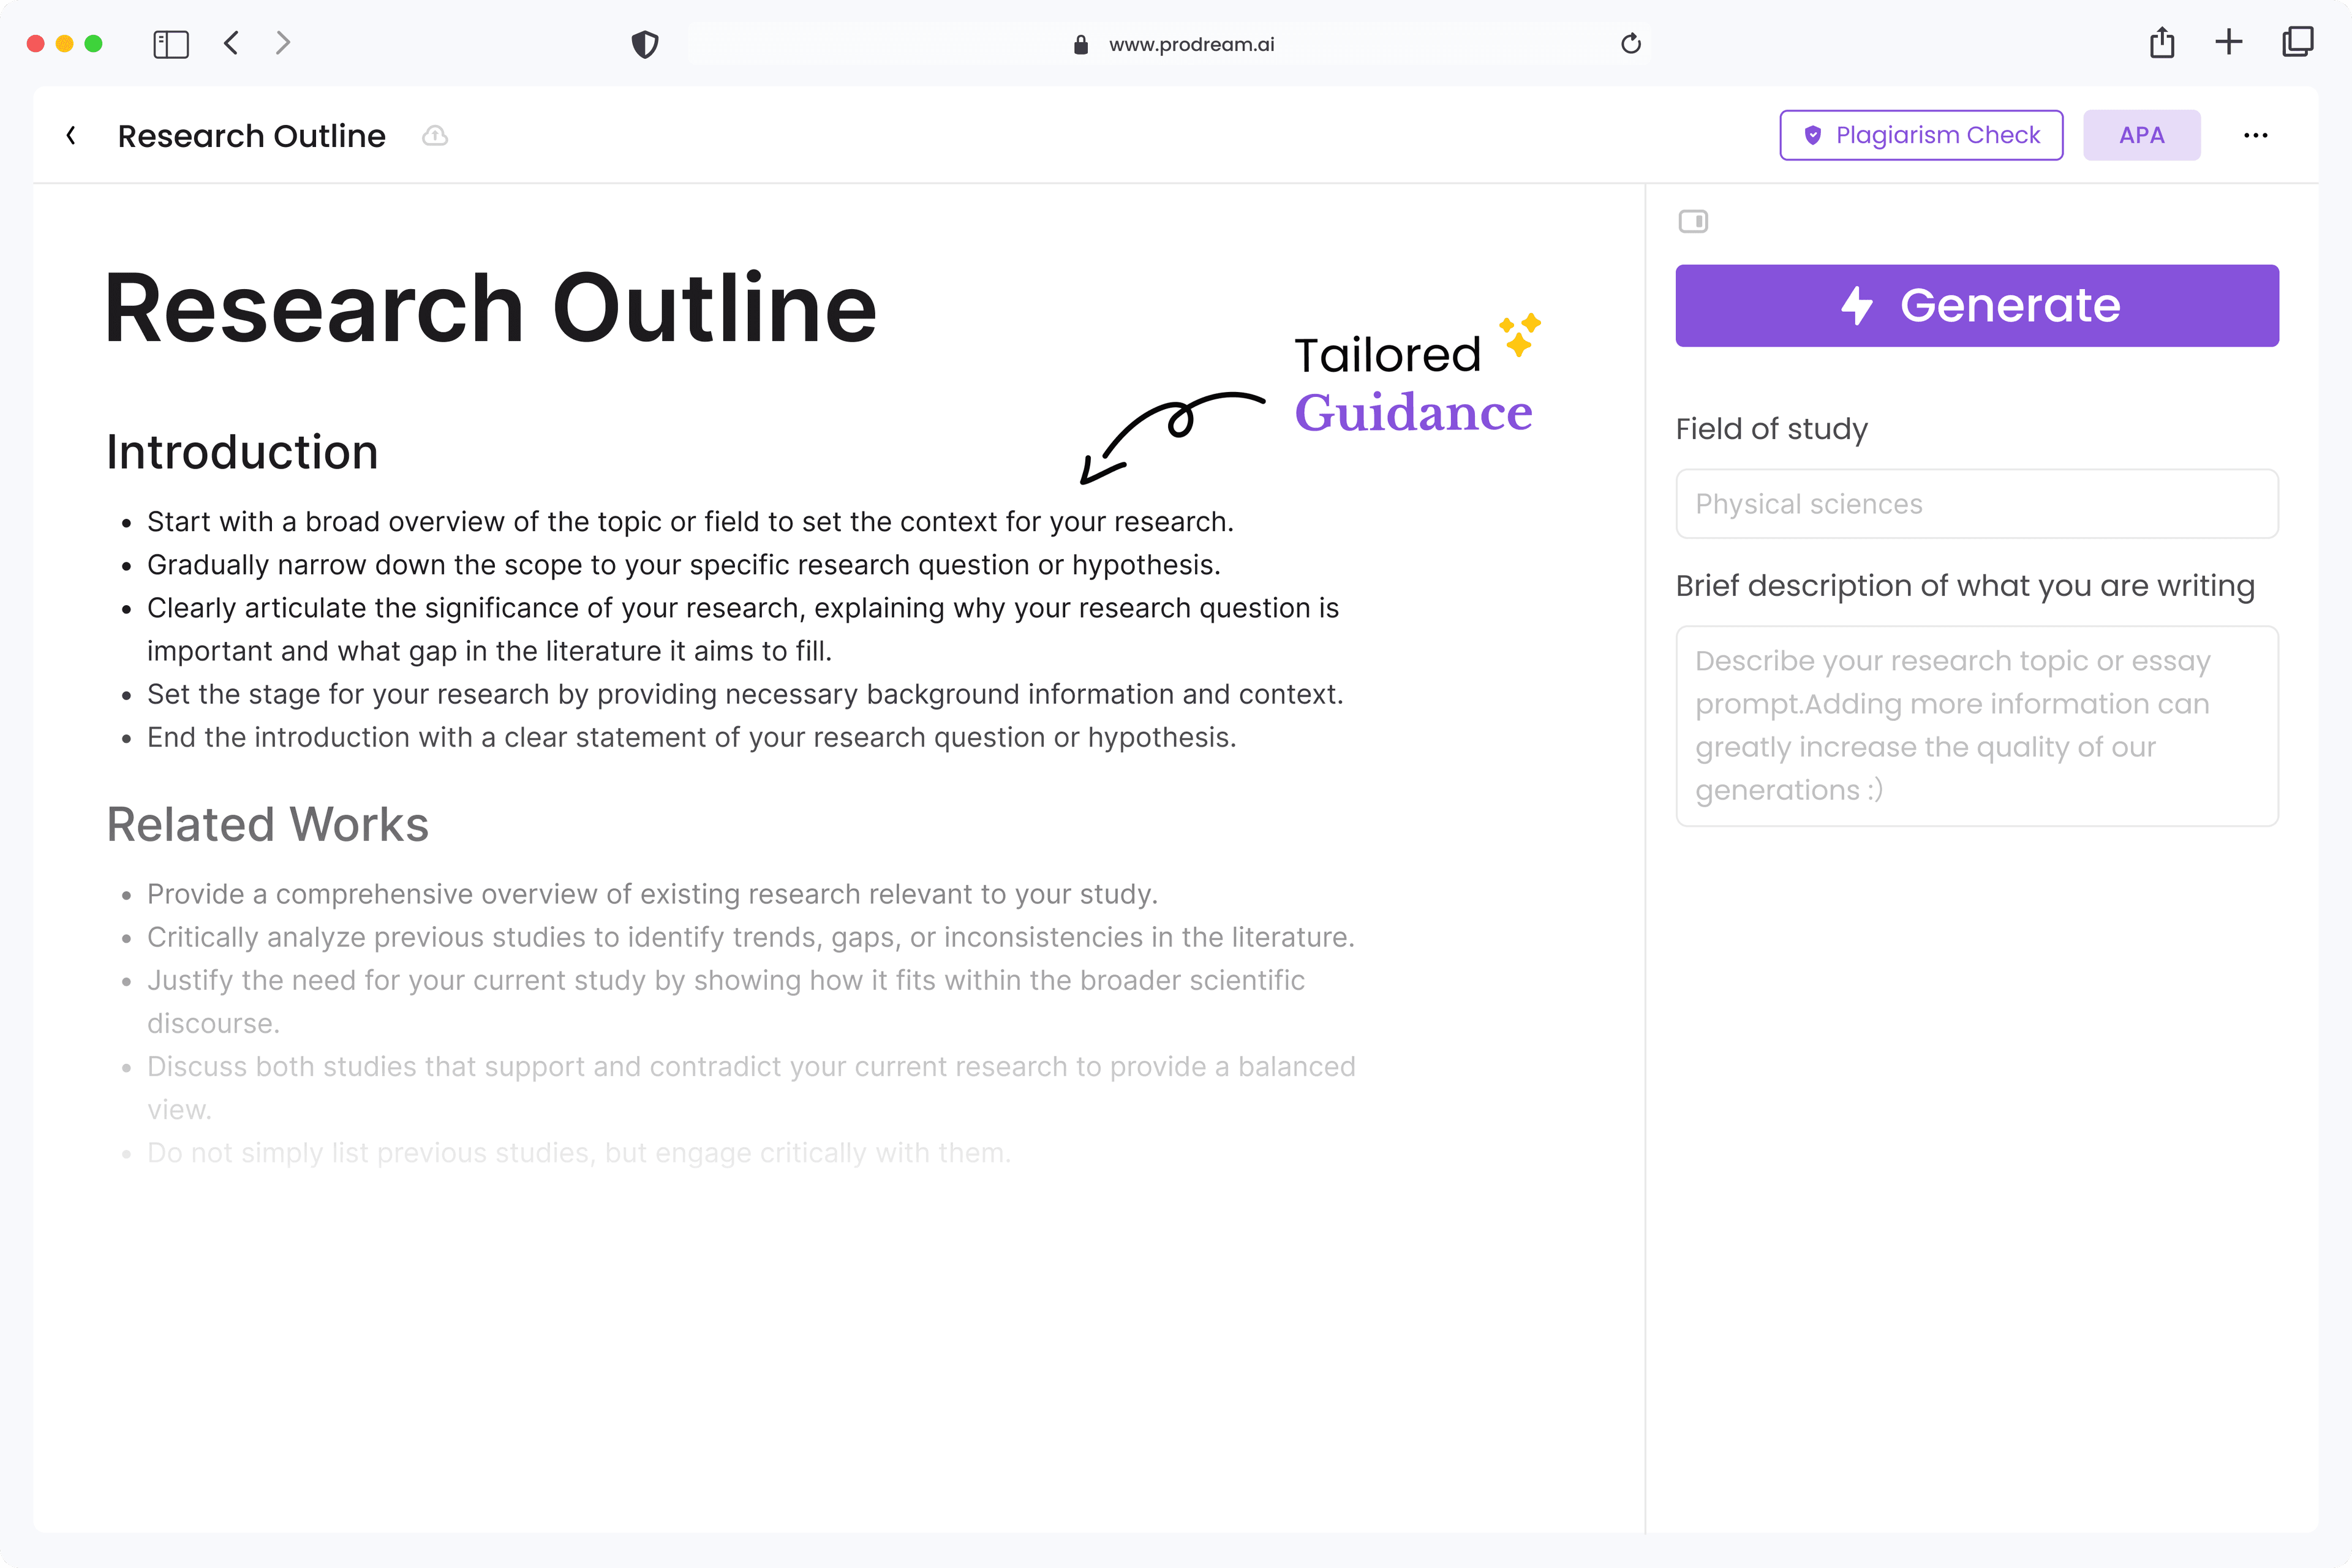
Task: Go forward with browser forward arrow
Action: [283, 43]
